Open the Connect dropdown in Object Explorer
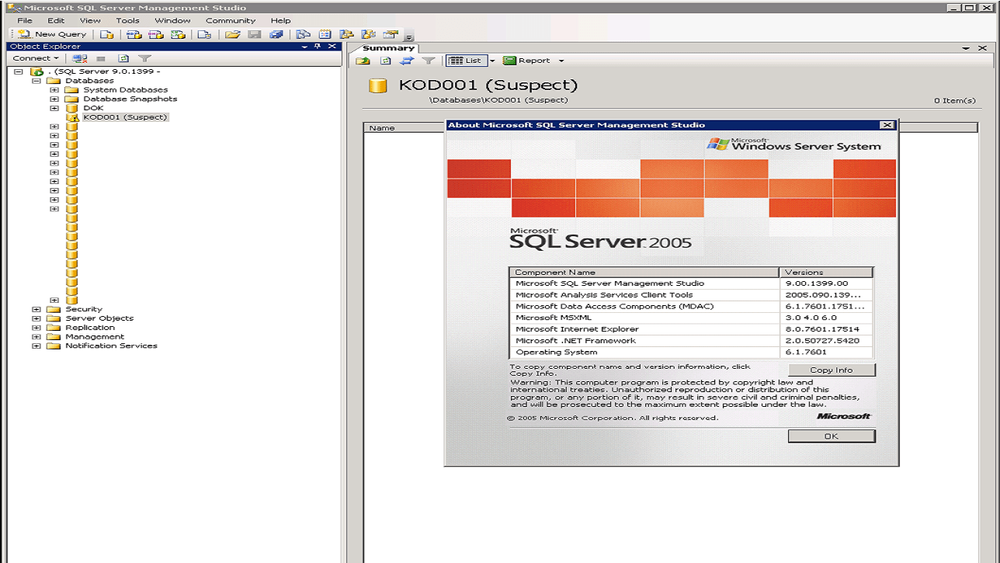This screenshot has width=1000, height=563. [35, 59]
